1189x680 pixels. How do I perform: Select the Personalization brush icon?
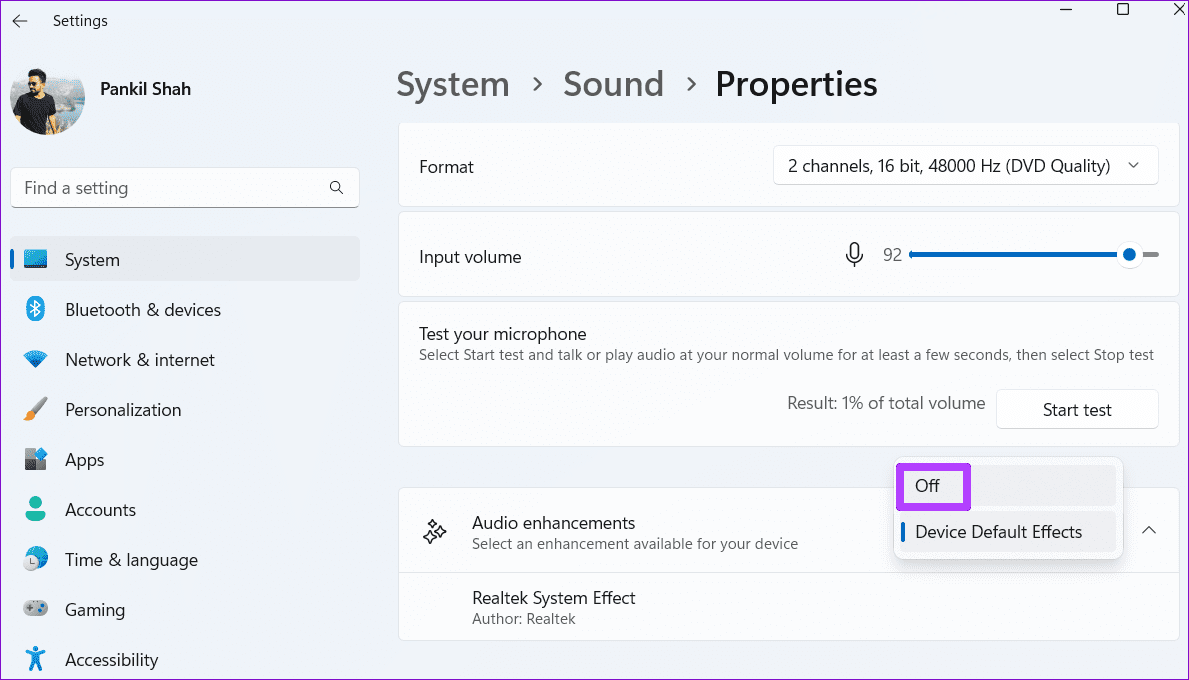click(x=37, y=409)
